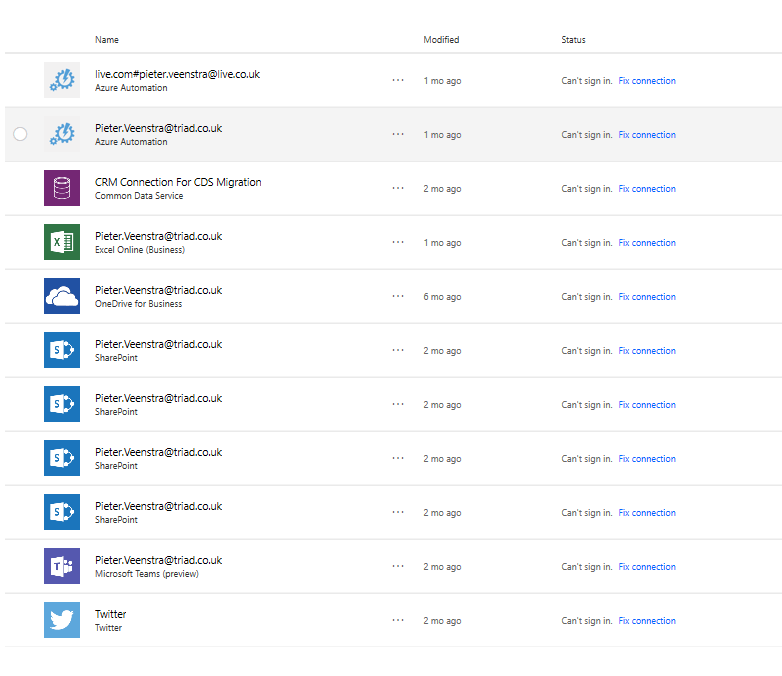Screen dimensions: 782x676
Task: Open more options for CRM Connection For CDS Migration
Action: pos(398,188)
